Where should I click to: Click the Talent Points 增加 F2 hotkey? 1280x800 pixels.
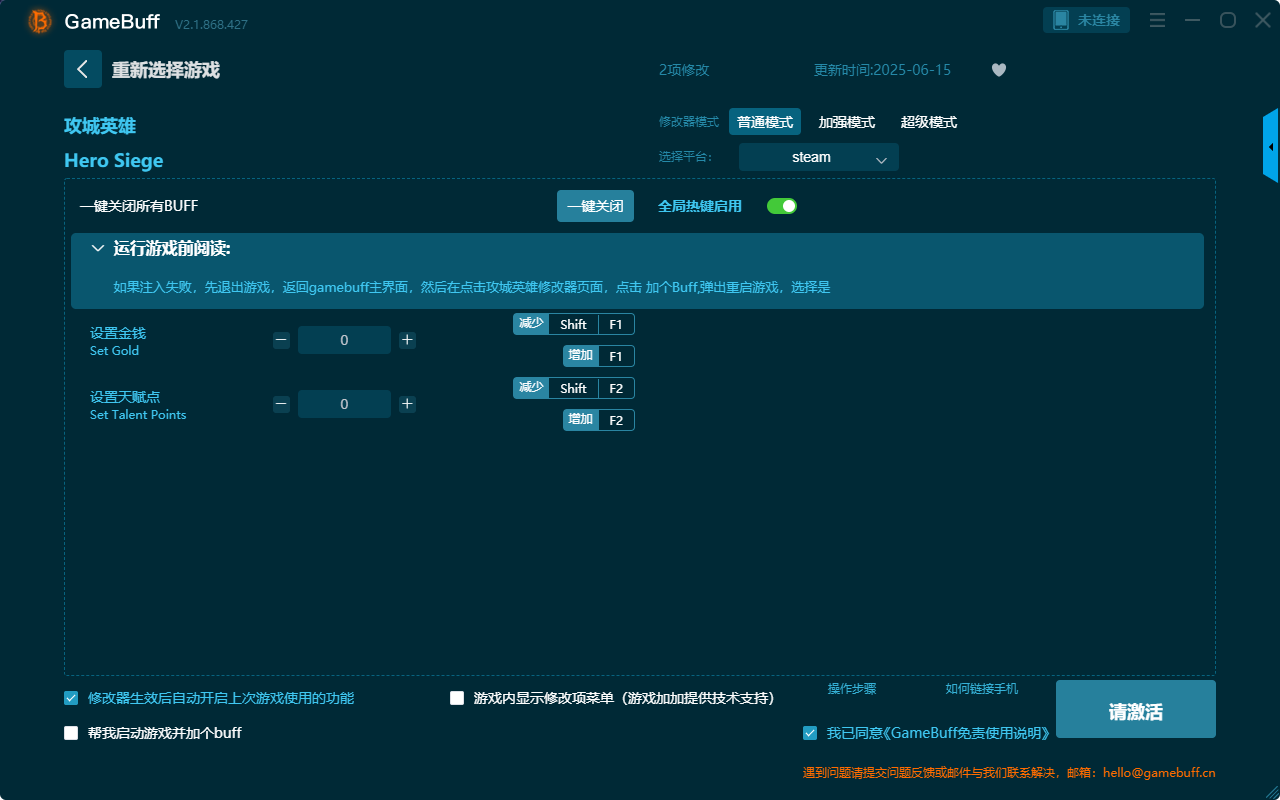click(599, 420)
